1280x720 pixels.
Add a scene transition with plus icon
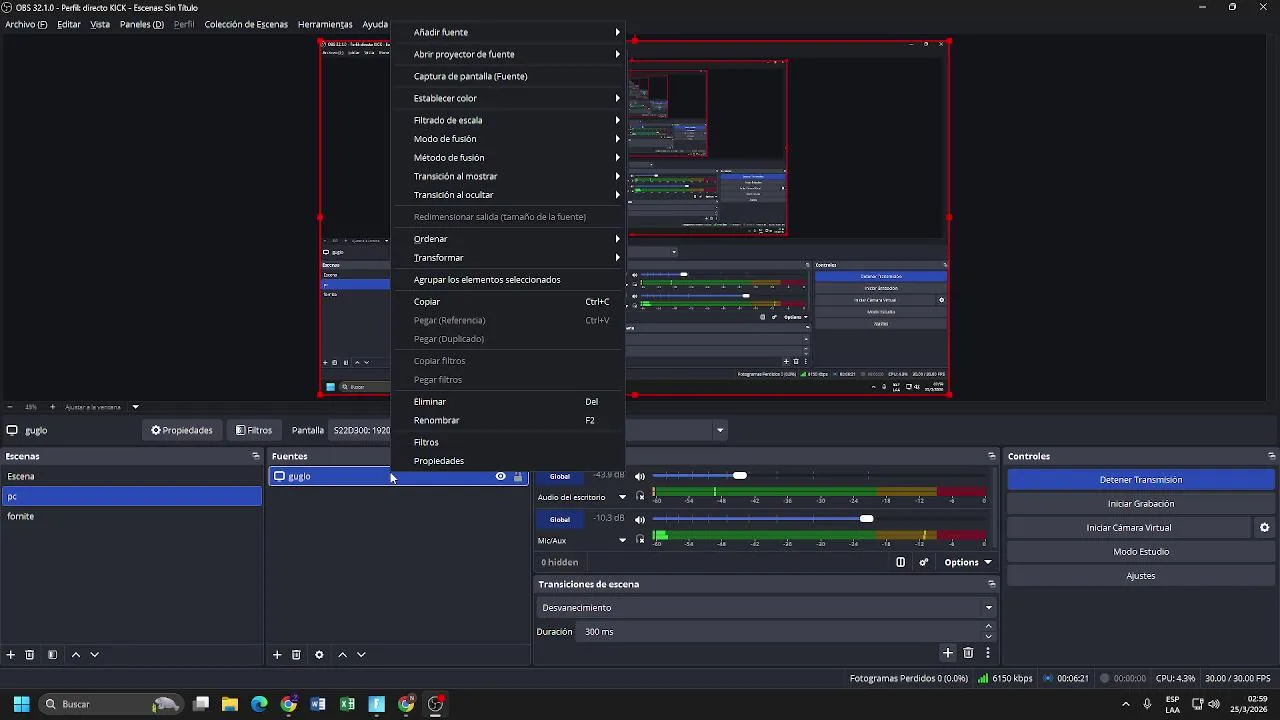(948, 653)
